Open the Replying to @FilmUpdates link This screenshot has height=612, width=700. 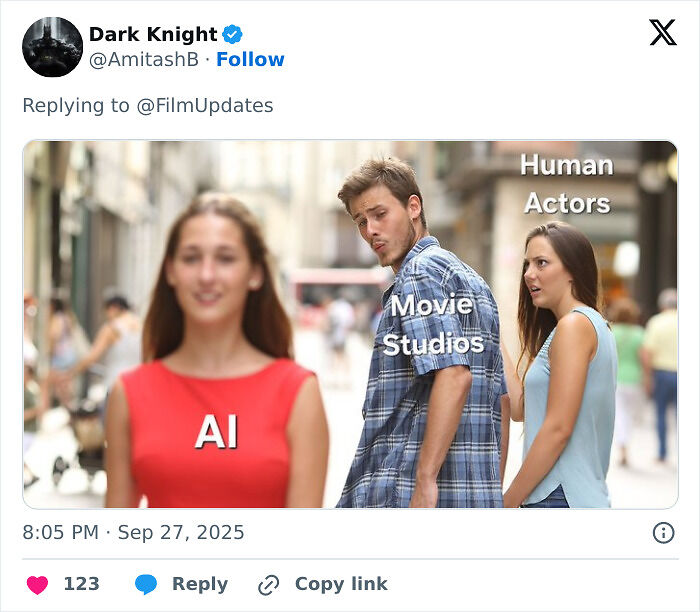tap(205, 105)
